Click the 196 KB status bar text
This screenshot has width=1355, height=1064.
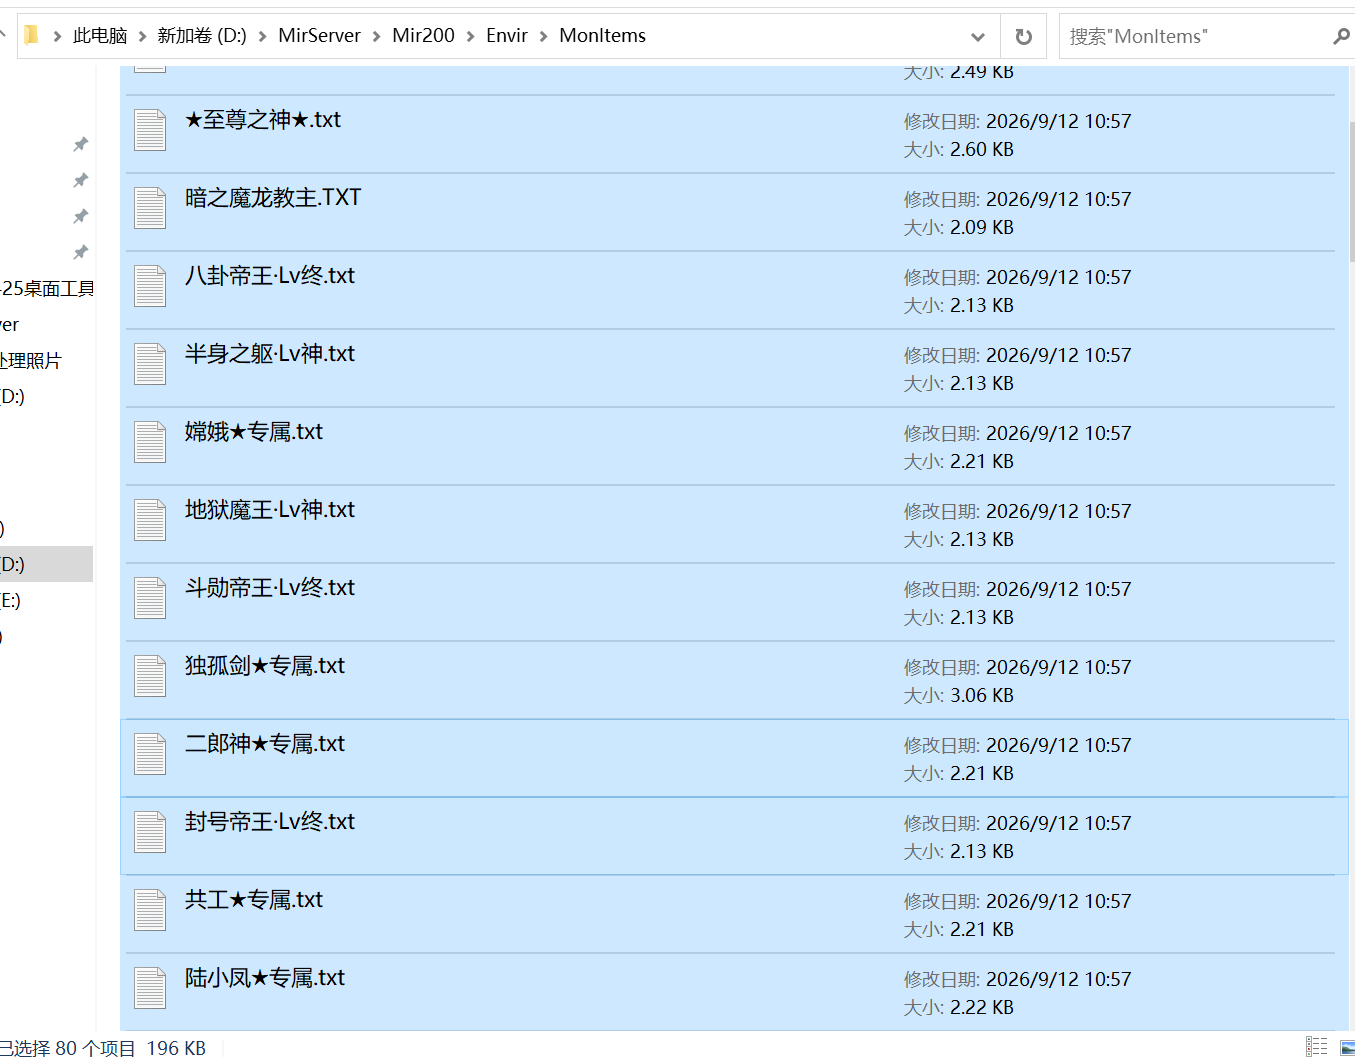coord(176,1048)
